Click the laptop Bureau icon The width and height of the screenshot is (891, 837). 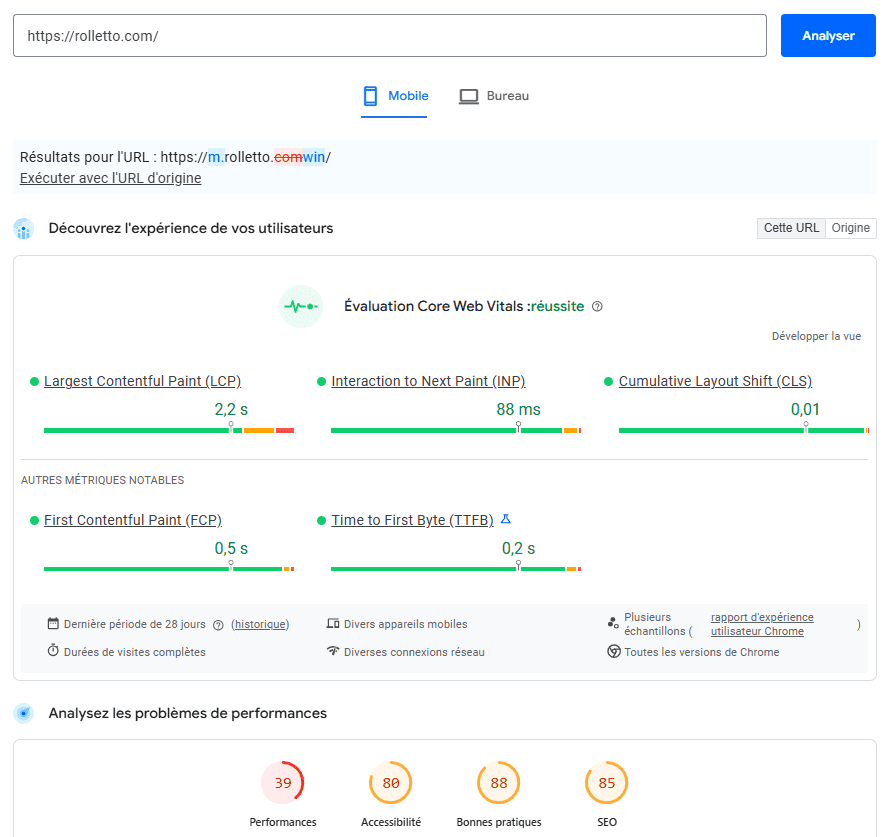469,97
